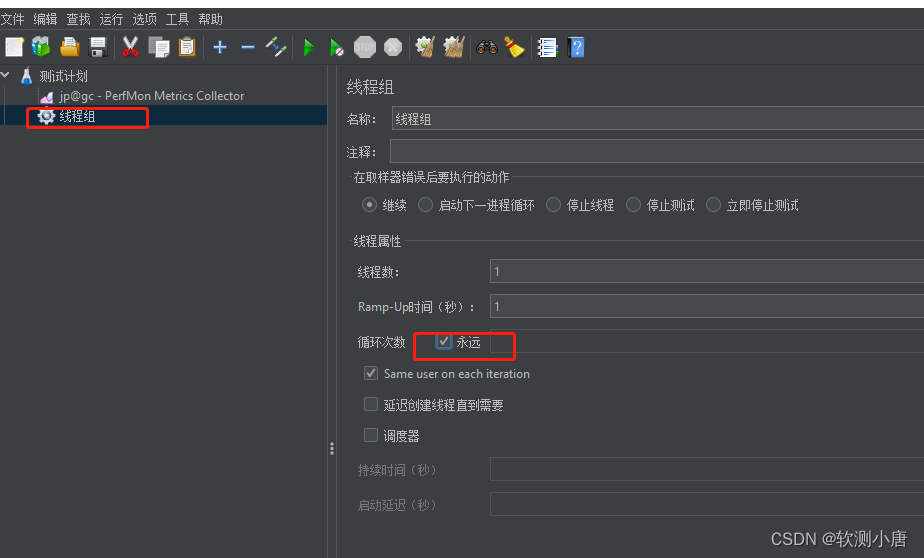Select jp@gc - PerfMon Metrics Collector text
Screen dimensions: 924x558
pyautogui.click(x=151, y=96)
